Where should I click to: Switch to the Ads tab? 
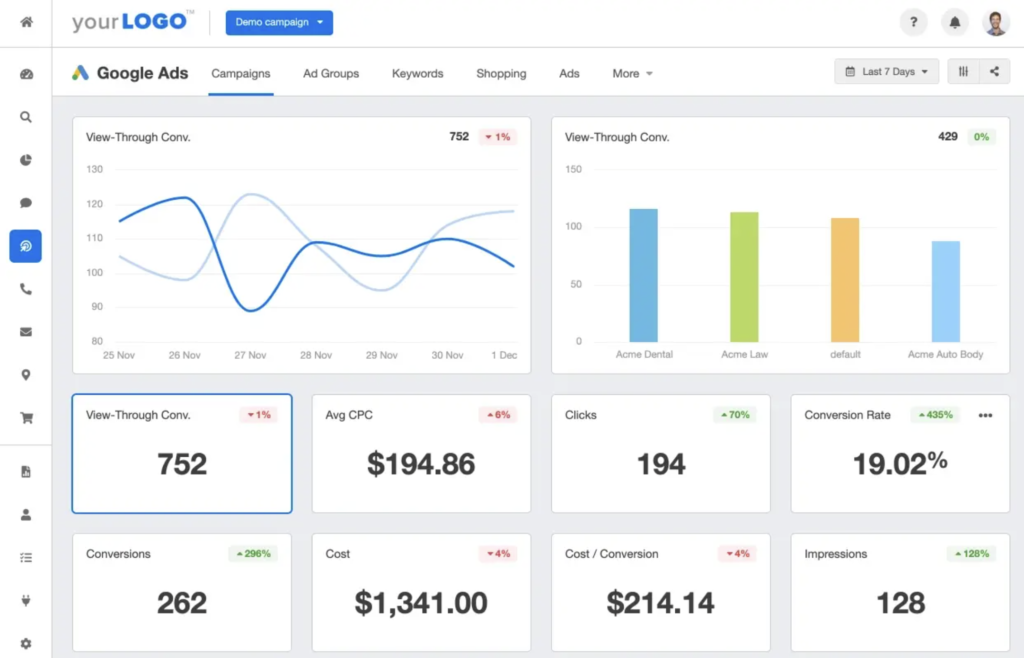pyautogui.click(x=569, y=74)
